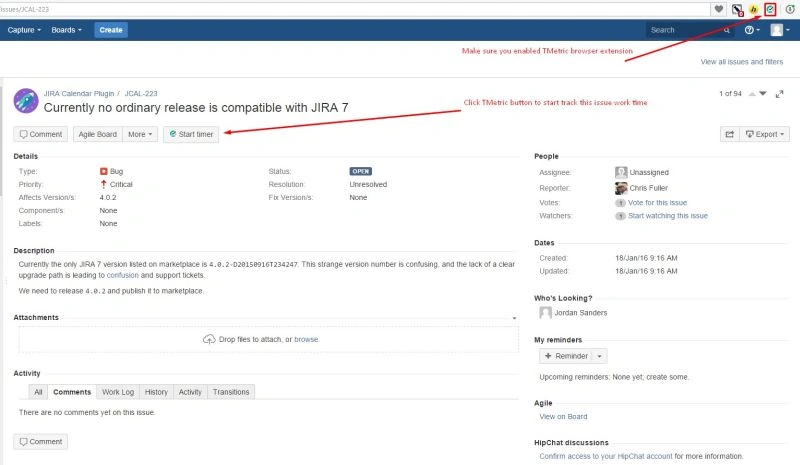Toggle full screen issue view icon
Viewport: 800px width, 465px height.
click(x=779, y=94)
